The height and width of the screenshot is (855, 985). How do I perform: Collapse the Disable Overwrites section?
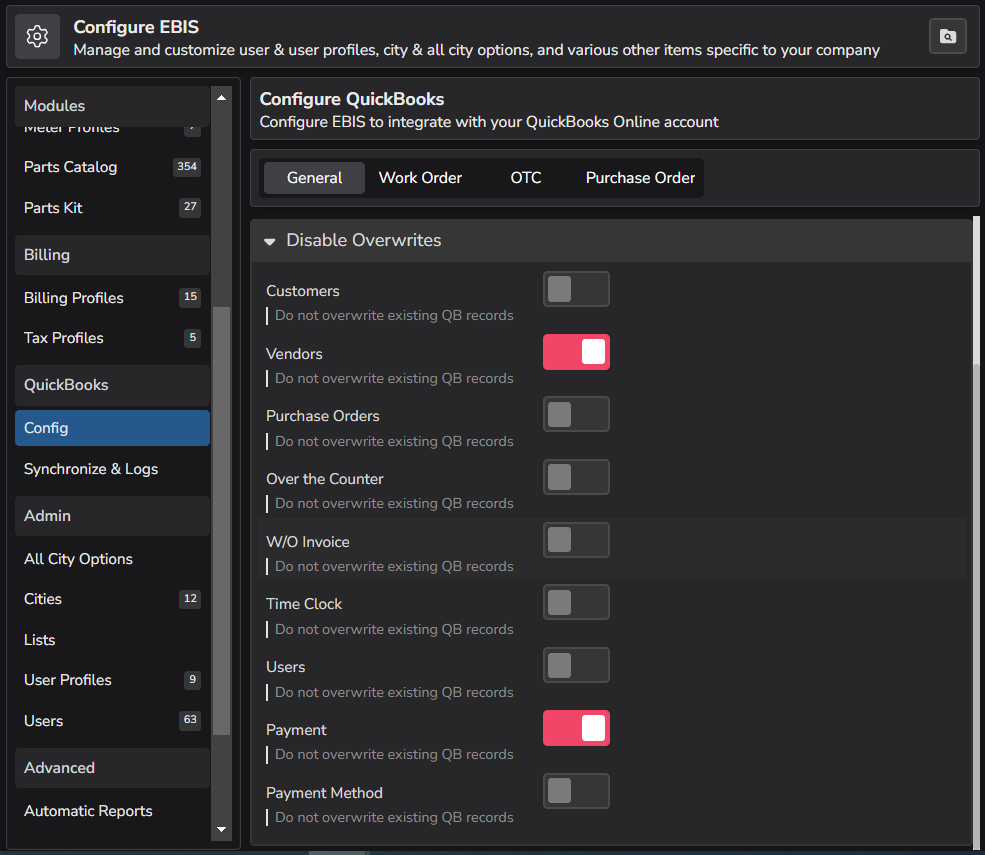click(x=269, y=240)
